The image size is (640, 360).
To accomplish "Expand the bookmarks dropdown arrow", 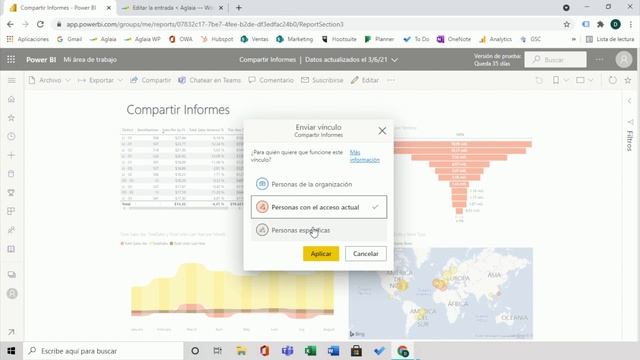I will point(566,80).
